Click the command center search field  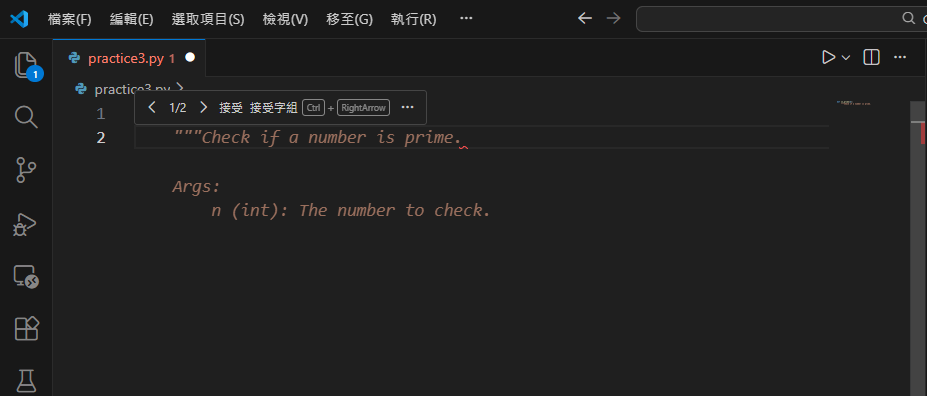[x=782, y=19]
